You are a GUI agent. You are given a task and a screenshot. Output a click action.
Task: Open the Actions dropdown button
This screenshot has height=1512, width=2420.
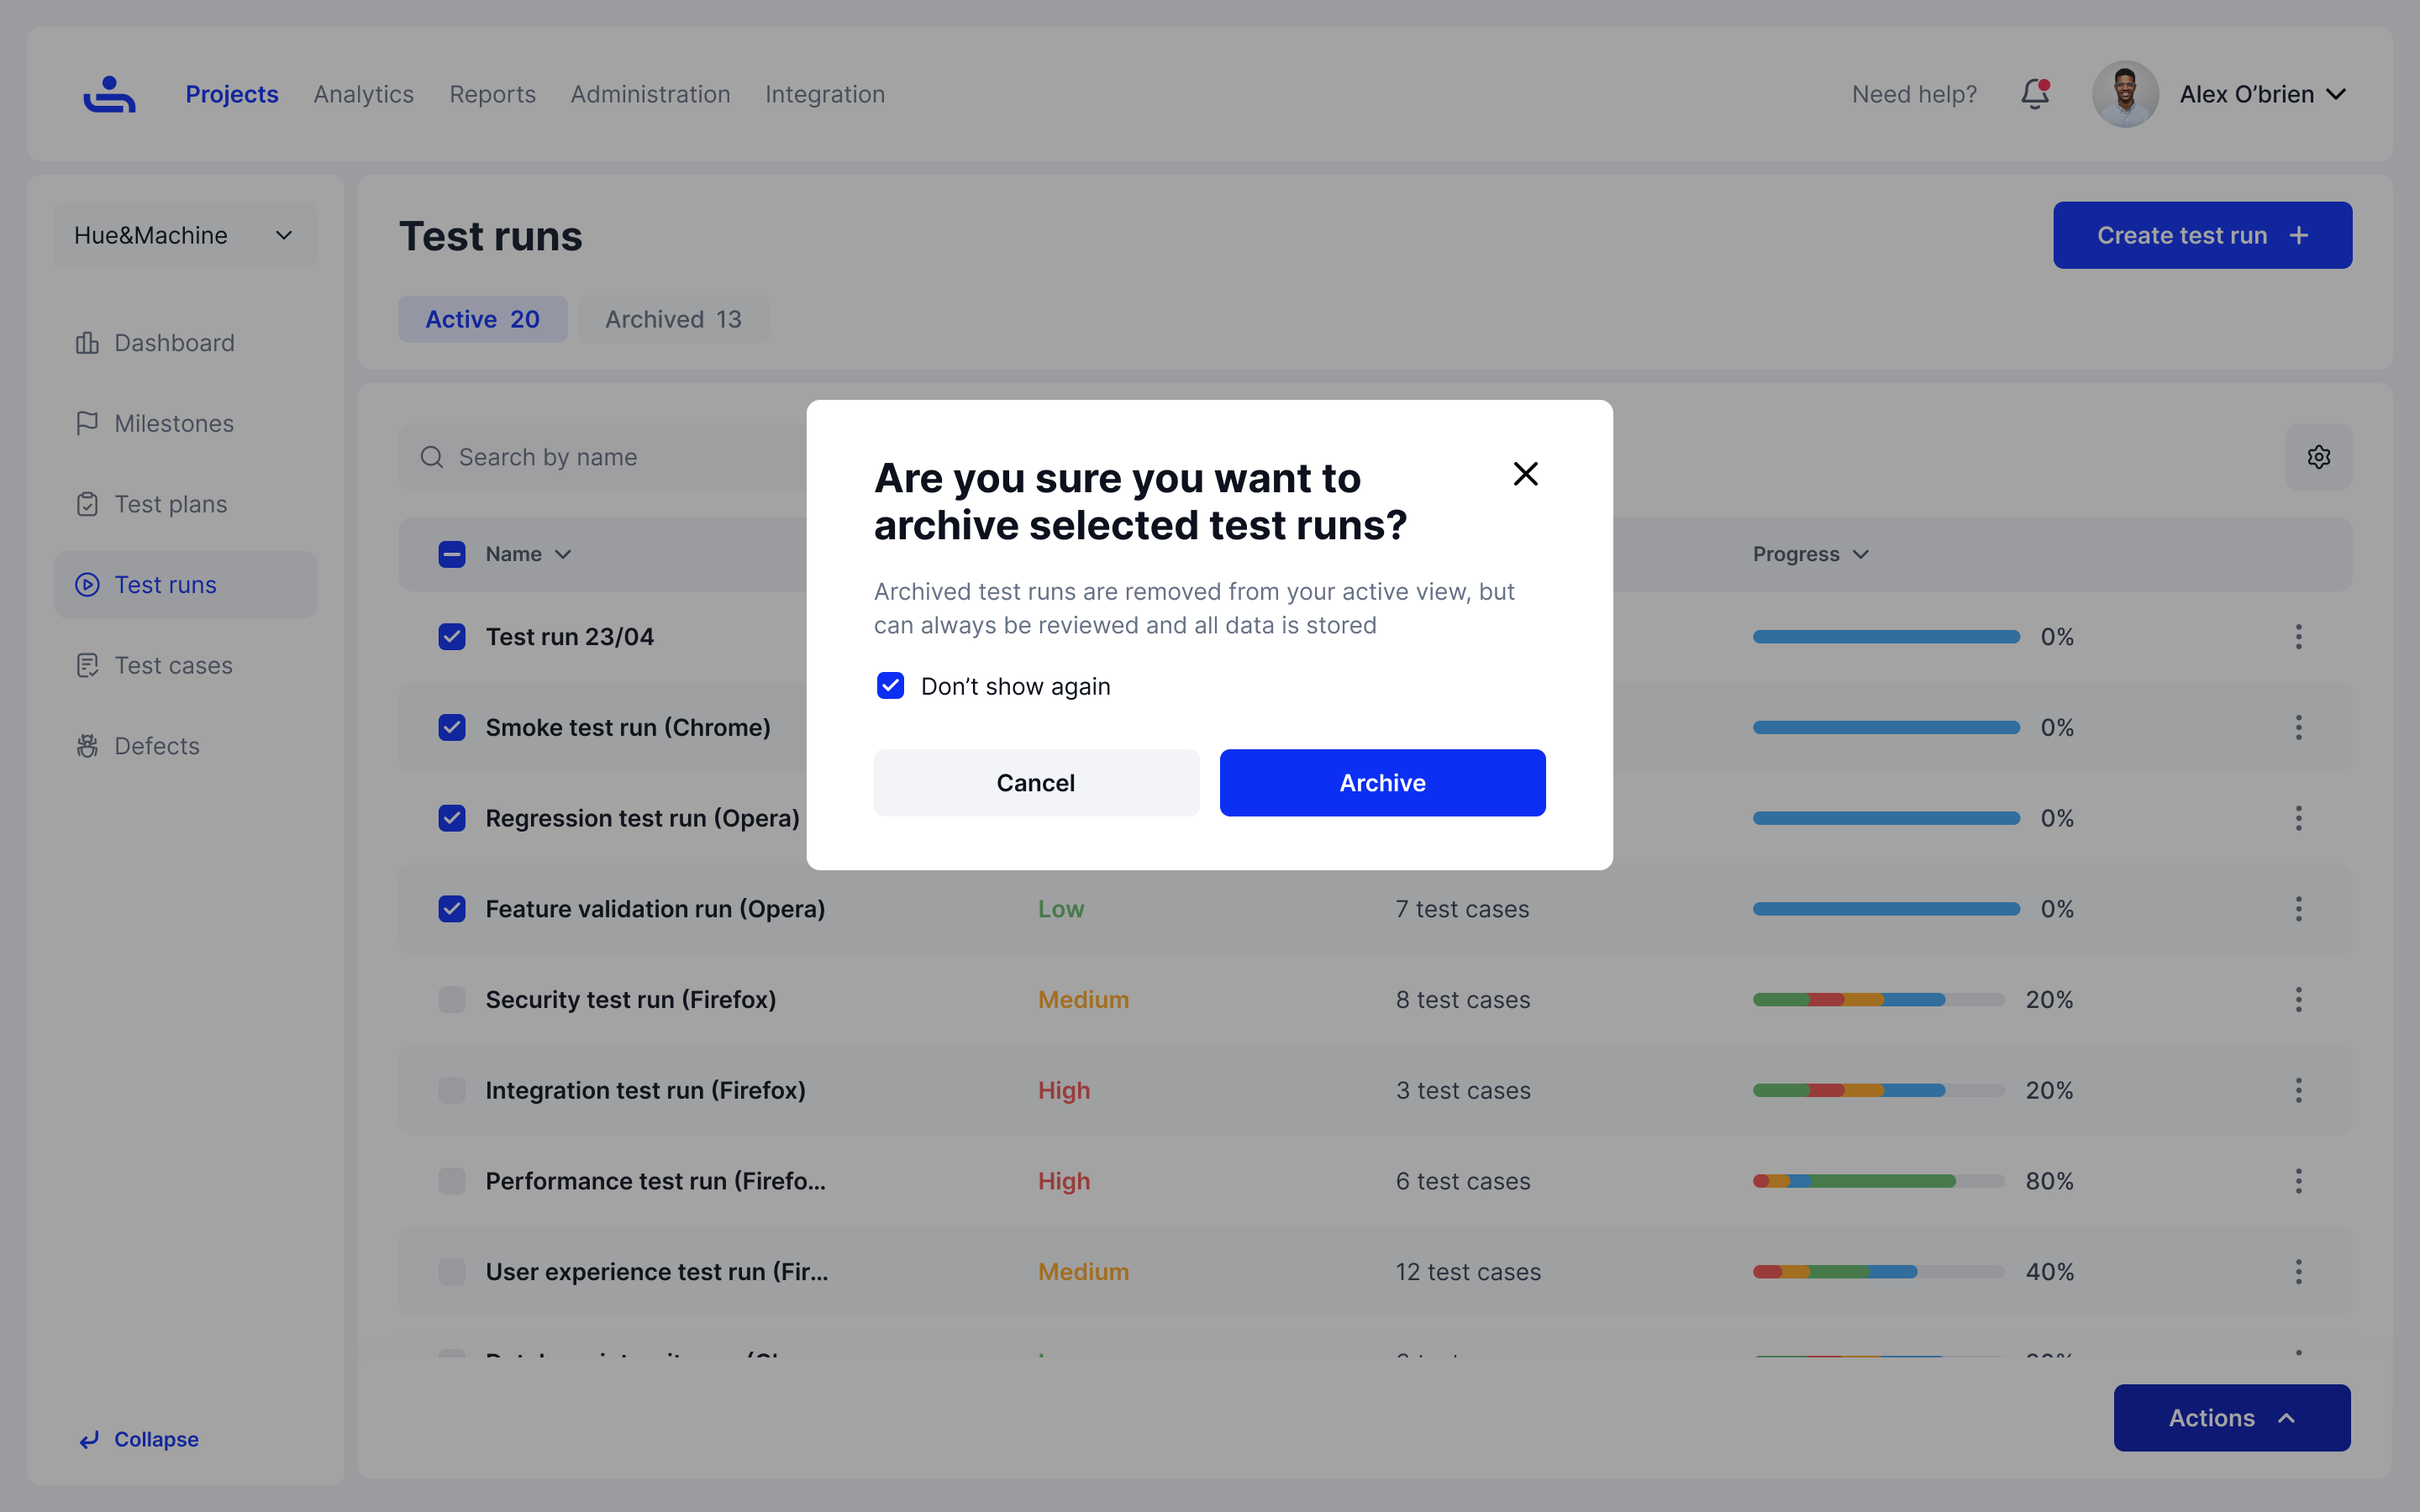2231,1418
